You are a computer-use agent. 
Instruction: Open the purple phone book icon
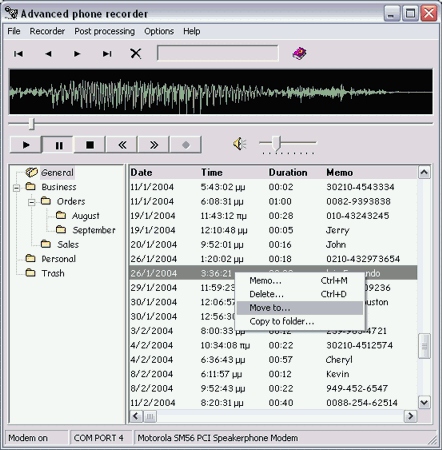(x=299, y=53)
